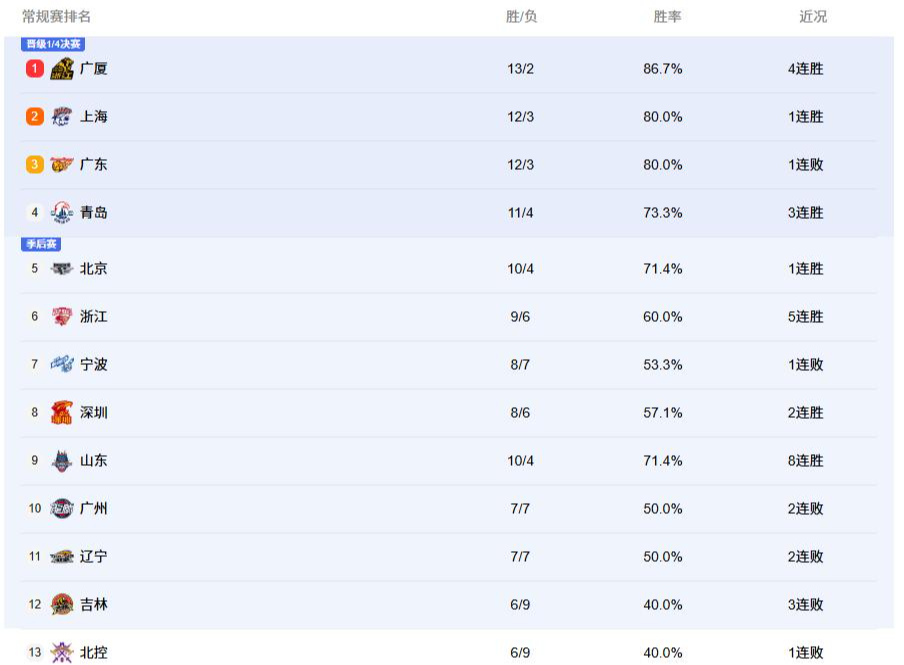This screenshot has width=904, height=665.
Task: Click the Qingdao (青岛) team logo
Action: click(62, 213)
